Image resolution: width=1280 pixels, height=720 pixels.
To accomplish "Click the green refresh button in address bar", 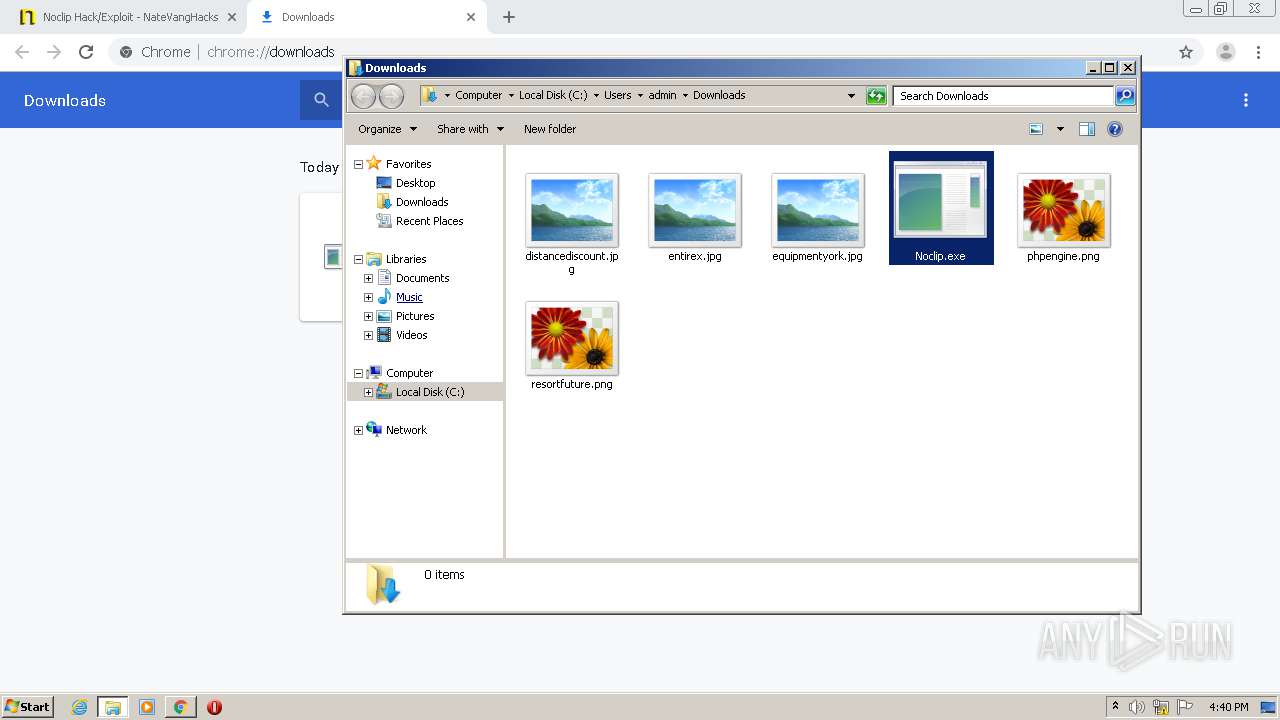I will pos(876,96).
